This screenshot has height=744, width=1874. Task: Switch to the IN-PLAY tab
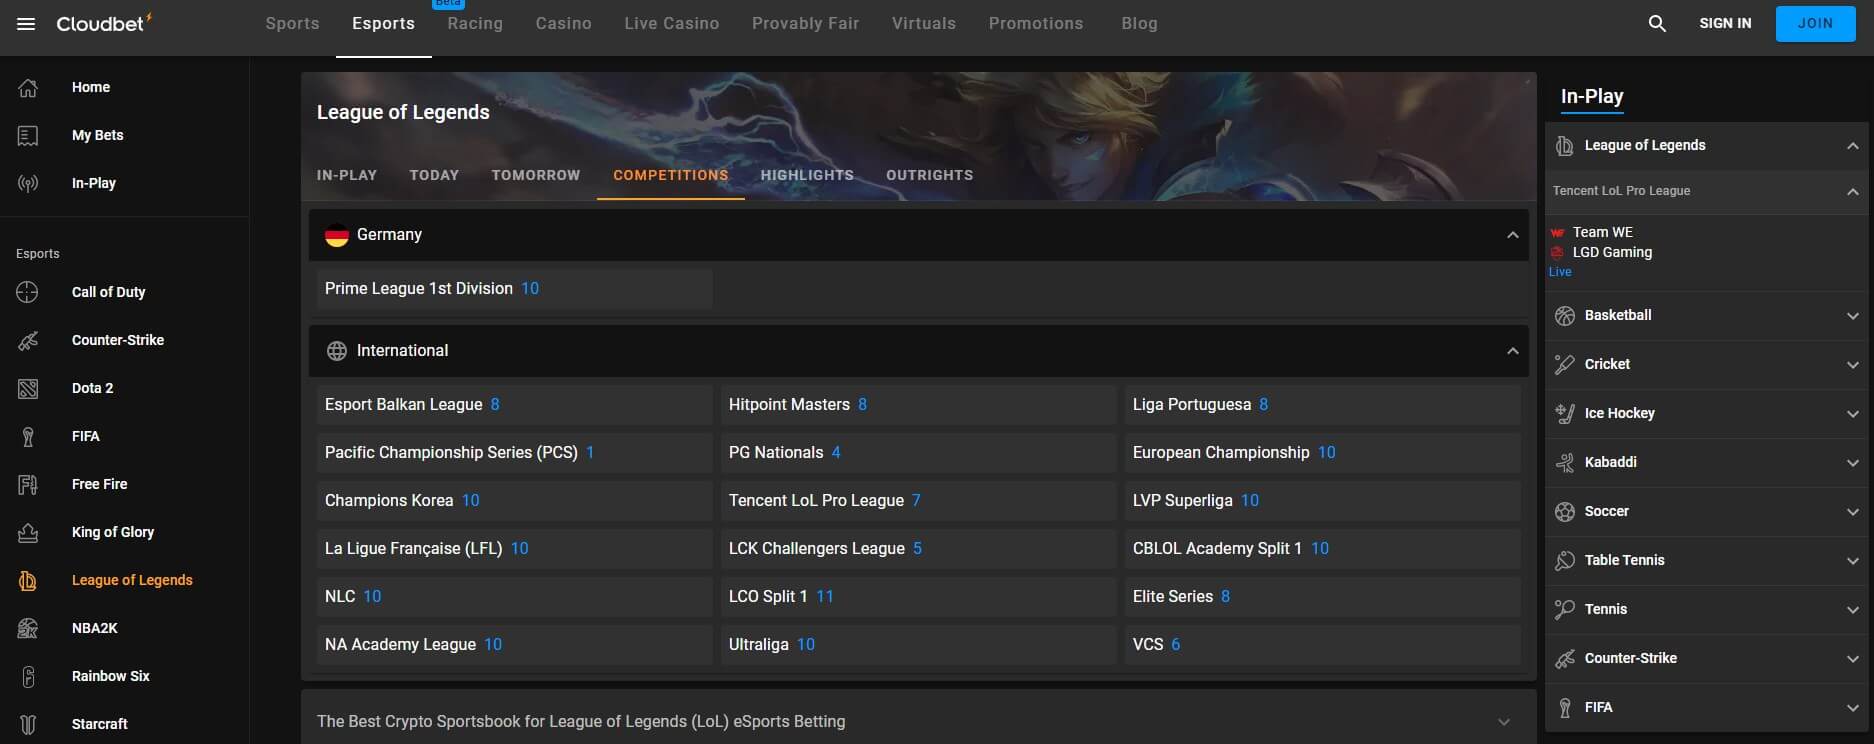pos(347,175)
